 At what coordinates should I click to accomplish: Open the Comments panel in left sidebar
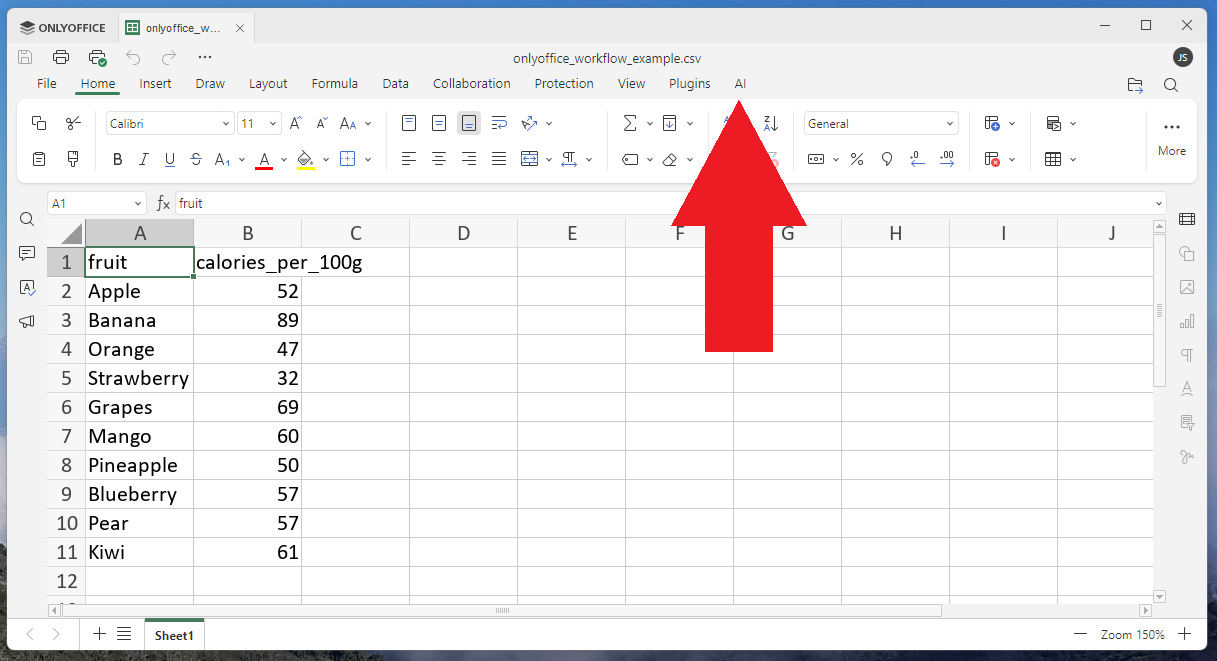pyautogui.click(x=27, y=254)
